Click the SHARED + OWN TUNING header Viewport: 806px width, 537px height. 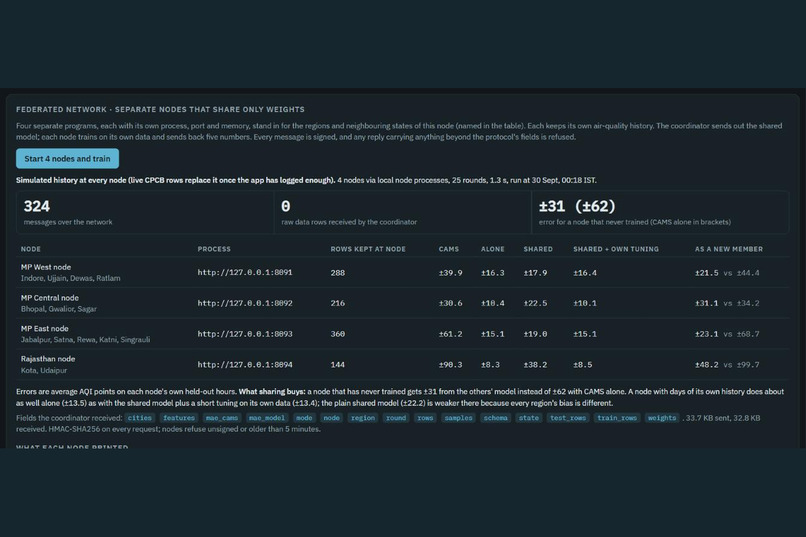616,249
